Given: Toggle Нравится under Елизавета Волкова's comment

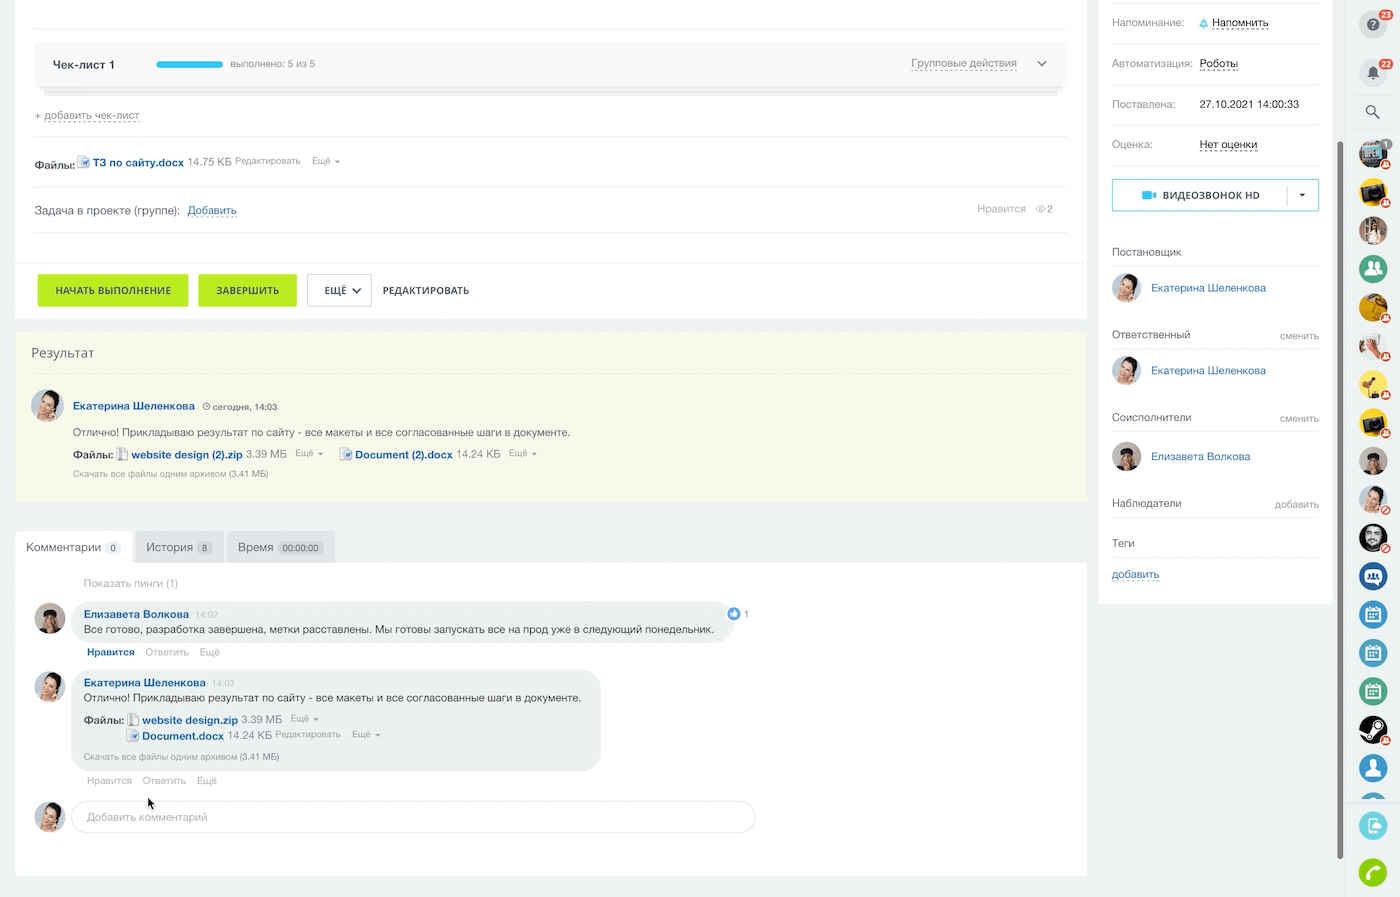Looking at the screenshot, I should (x=110, y=652).
